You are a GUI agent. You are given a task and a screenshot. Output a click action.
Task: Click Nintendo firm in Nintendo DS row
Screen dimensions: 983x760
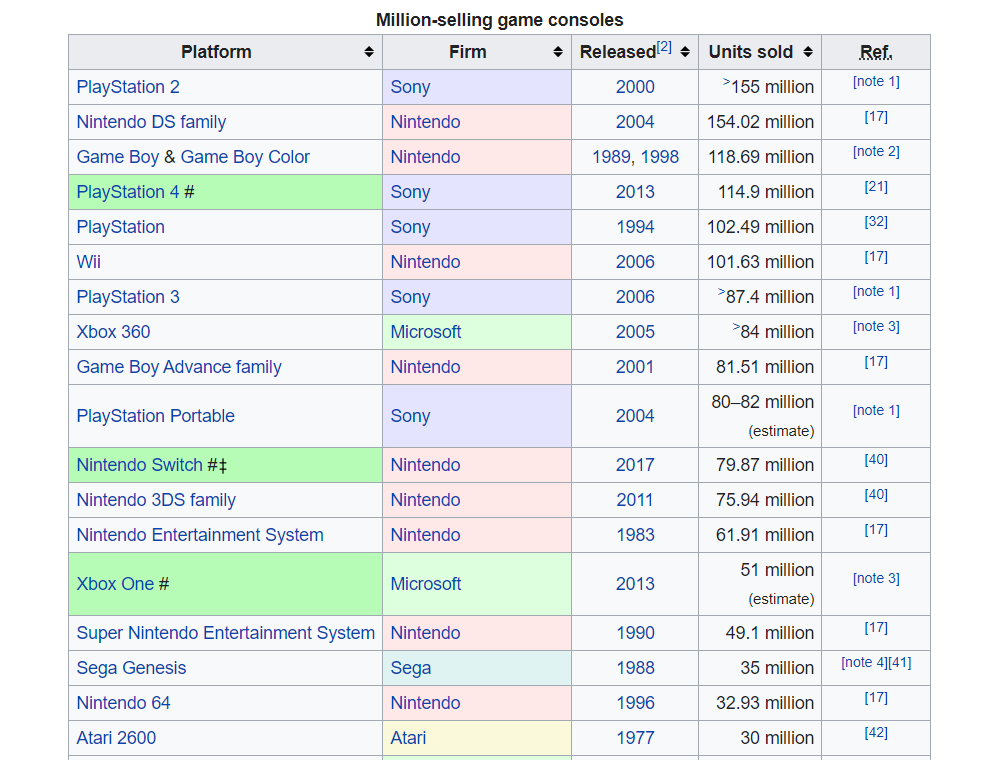[x=425, y=122]
